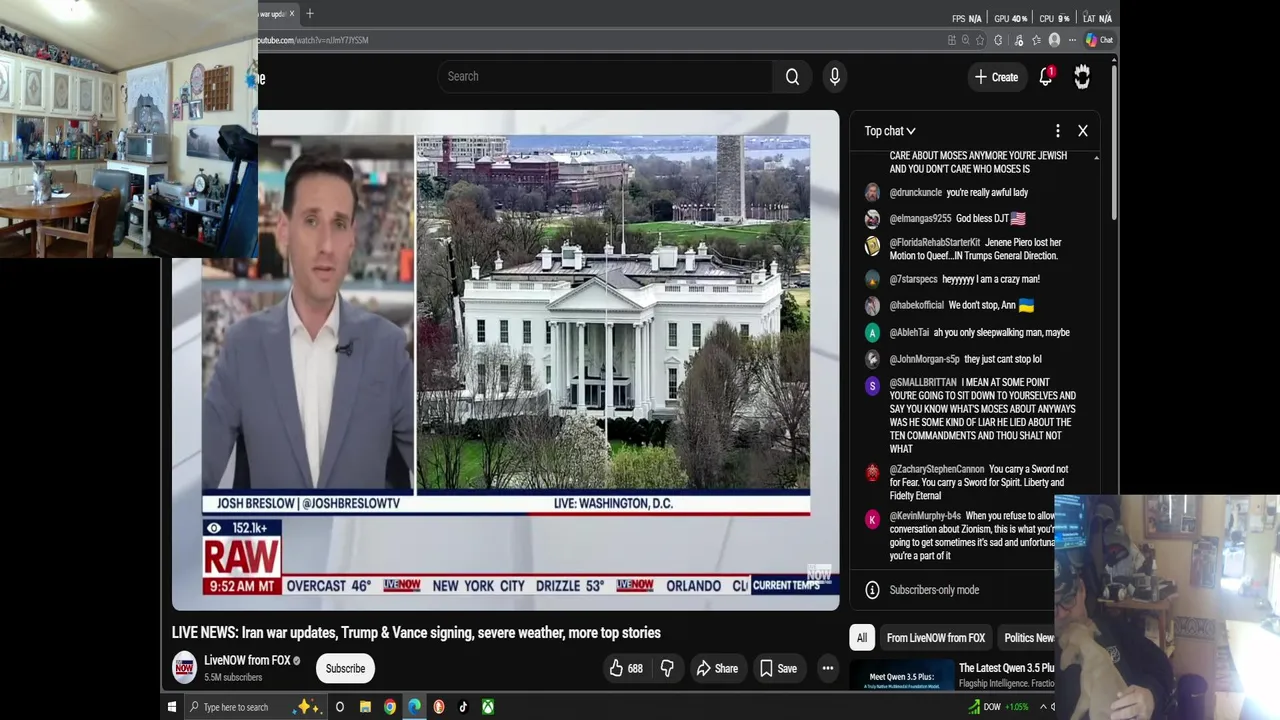Open File Explorer from taskbar
Image resolution: width=1280 pixels, height=720 pixels.
point(365,707)
